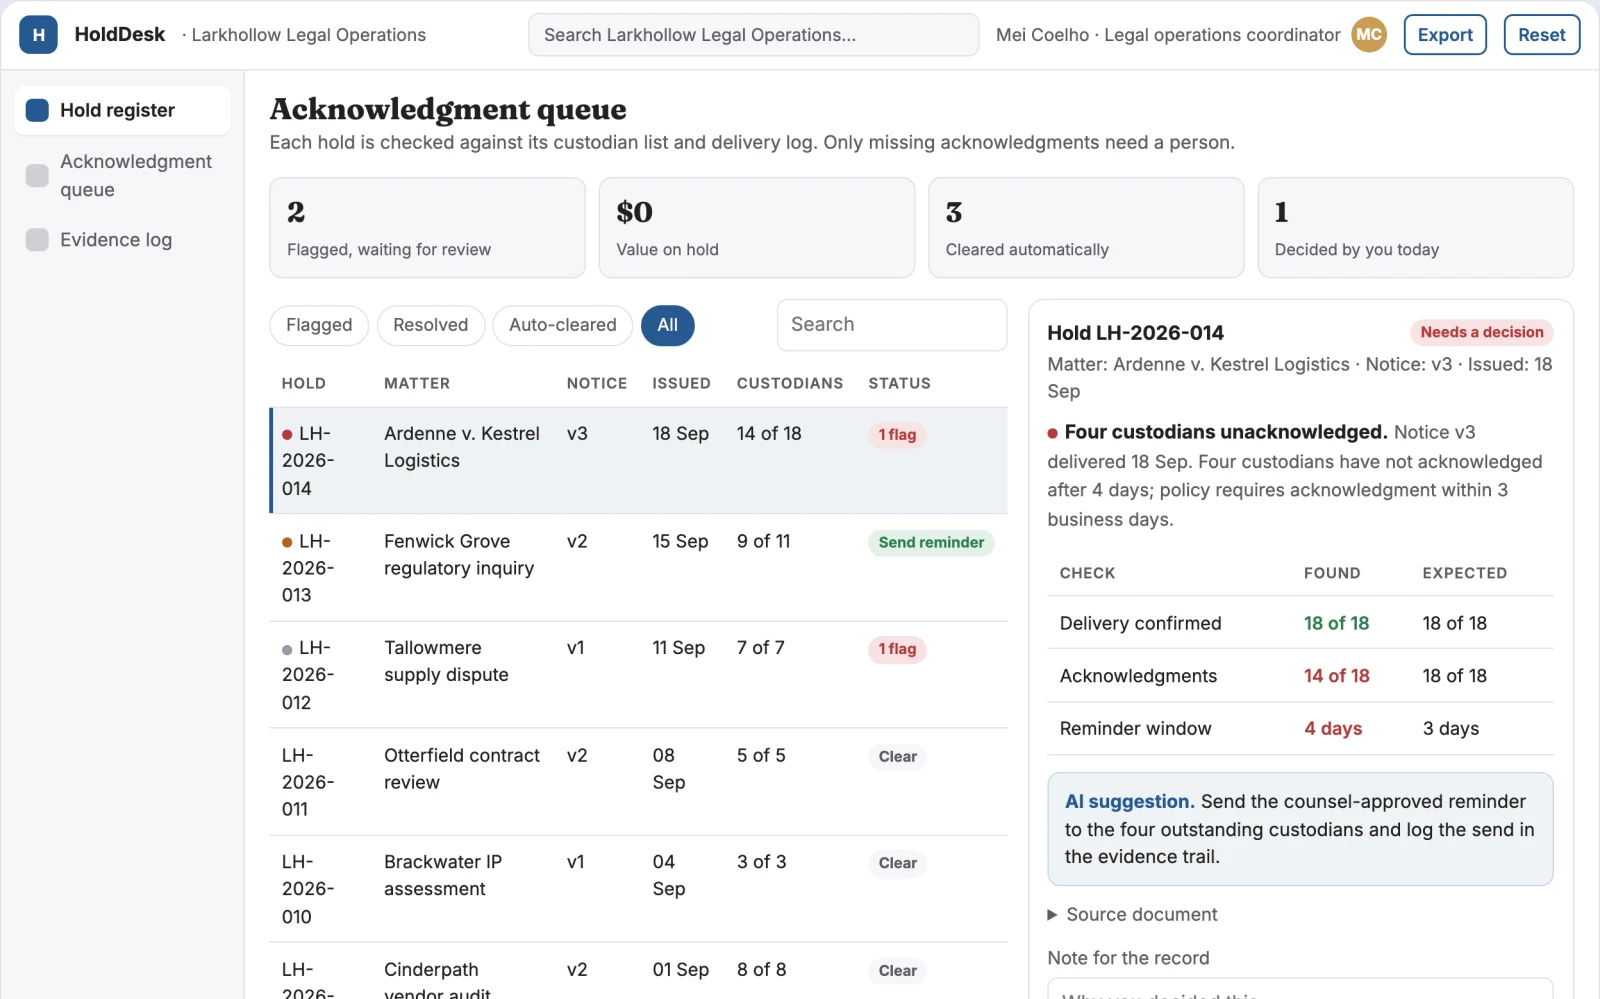
Task: Click the ISSUED column header
Action: click(x=681, y=383)
